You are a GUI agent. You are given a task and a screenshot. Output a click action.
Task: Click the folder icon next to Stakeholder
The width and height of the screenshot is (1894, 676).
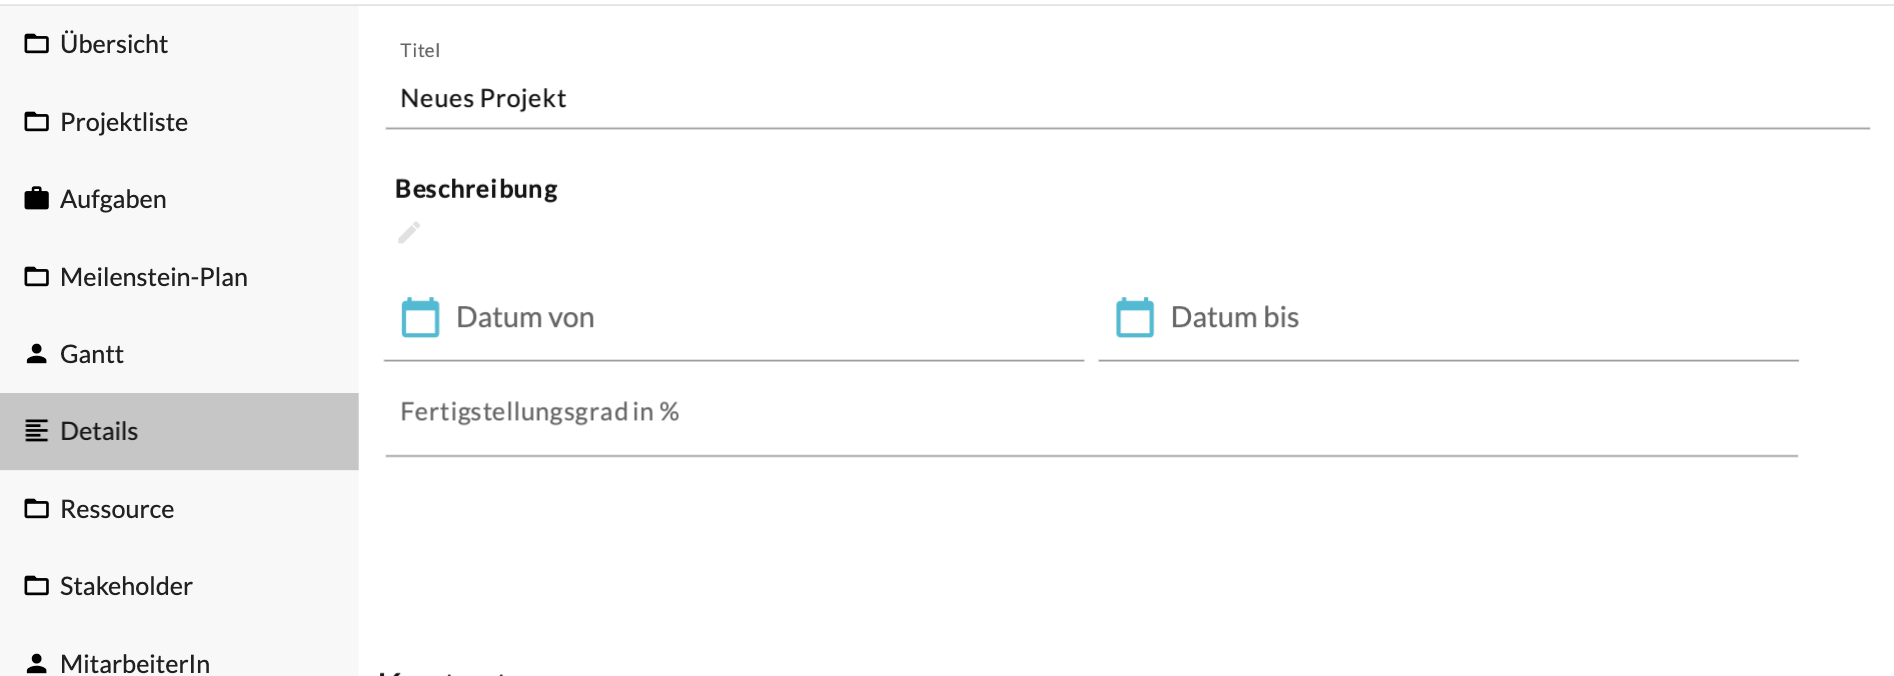(x=37, y=586)
